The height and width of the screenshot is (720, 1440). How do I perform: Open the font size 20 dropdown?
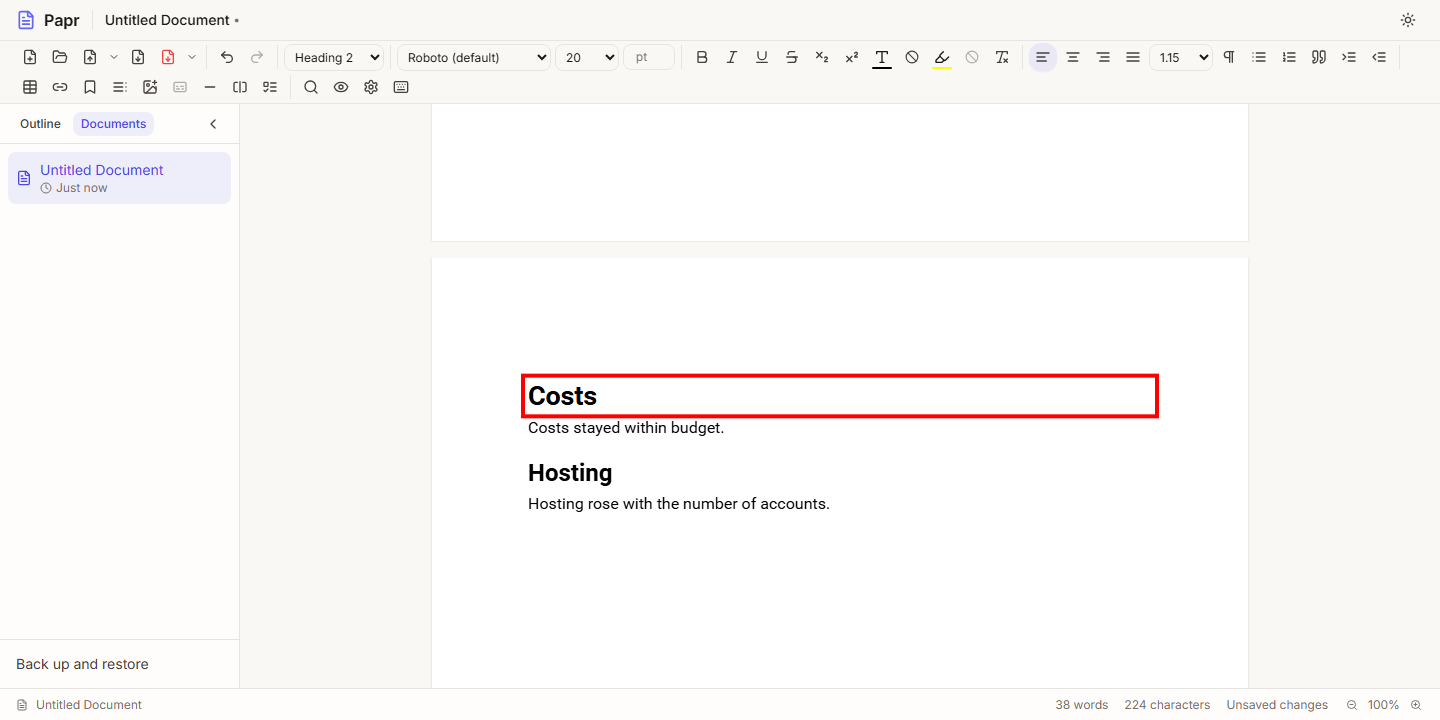coord(587,57)
